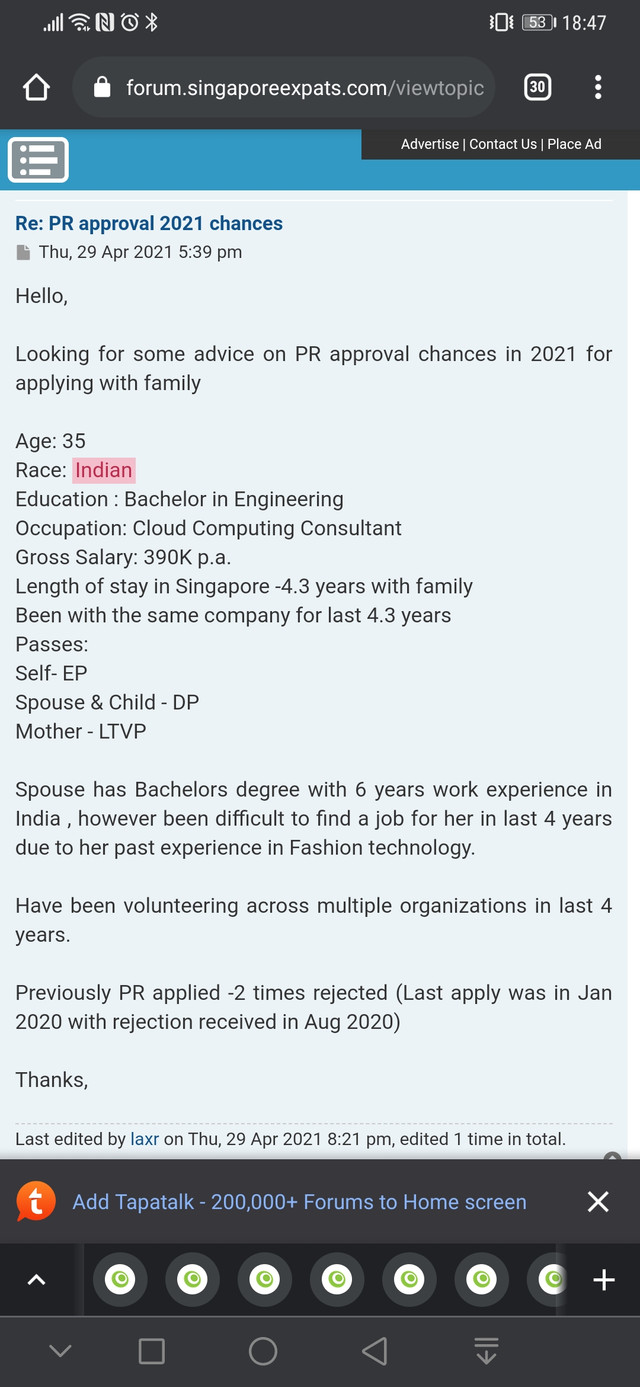Open the browser three-dot menu
640x1387 pixels.
[598, 87]
